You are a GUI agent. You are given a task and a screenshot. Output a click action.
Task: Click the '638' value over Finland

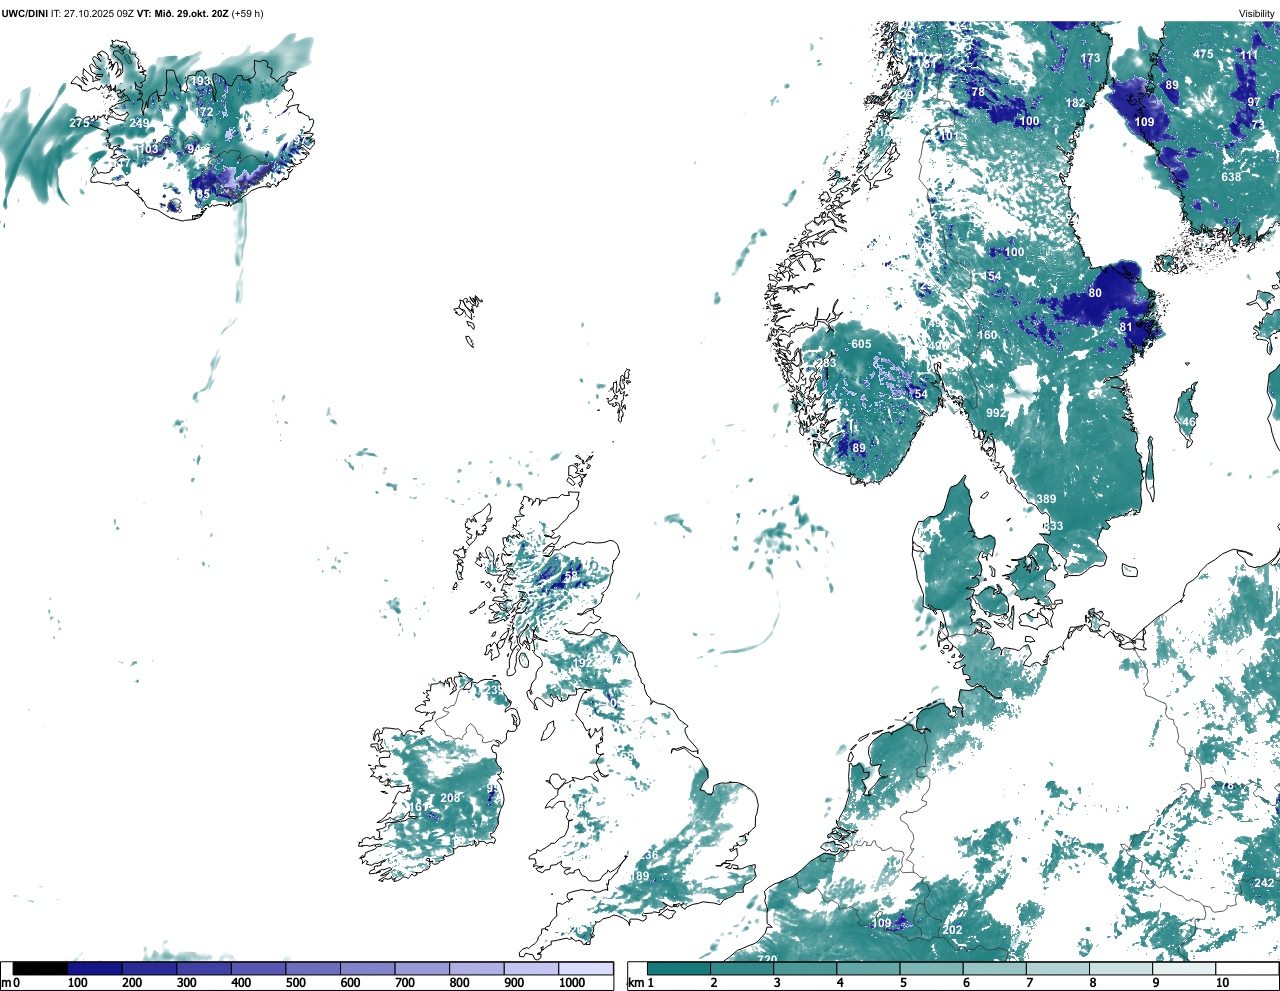(x=1231, y=177)
